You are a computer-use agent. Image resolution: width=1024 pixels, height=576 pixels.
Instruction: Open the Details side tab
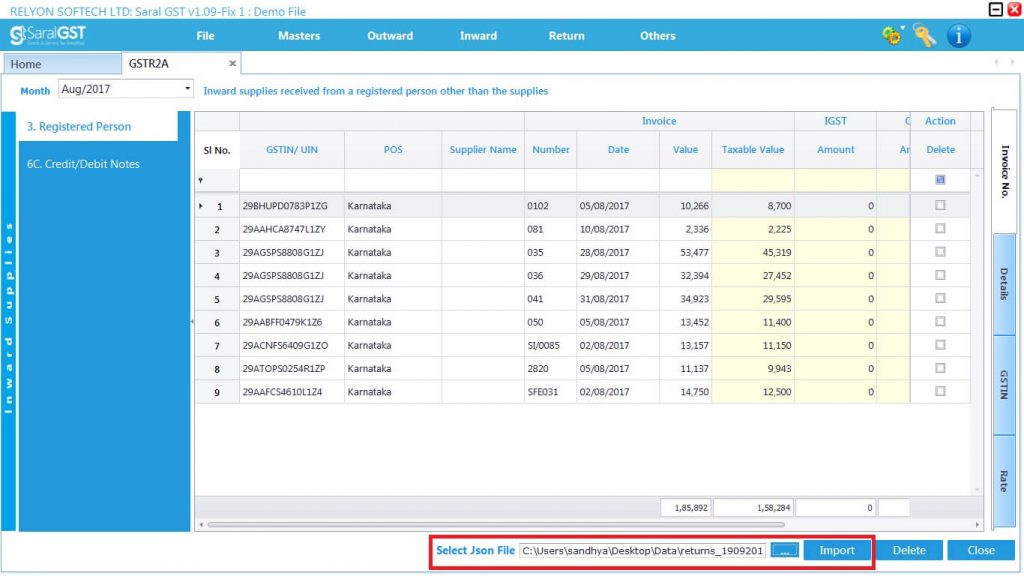pyautogui.click(x=1004, y=284)
